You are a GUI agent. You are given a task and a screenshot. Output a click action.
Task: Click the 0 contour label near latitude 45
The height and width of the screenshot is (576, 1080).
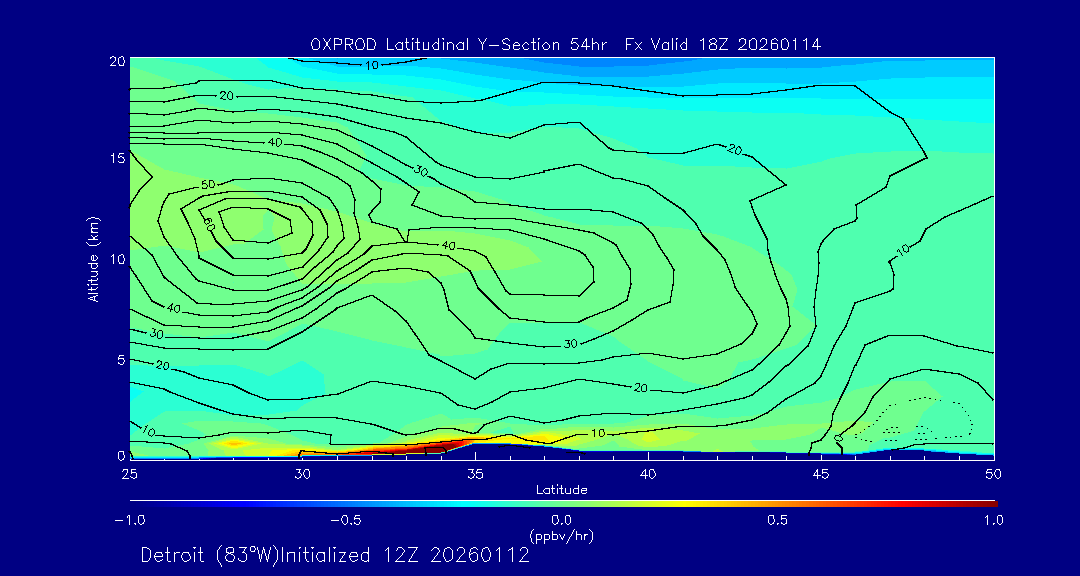tap(838, 437)
